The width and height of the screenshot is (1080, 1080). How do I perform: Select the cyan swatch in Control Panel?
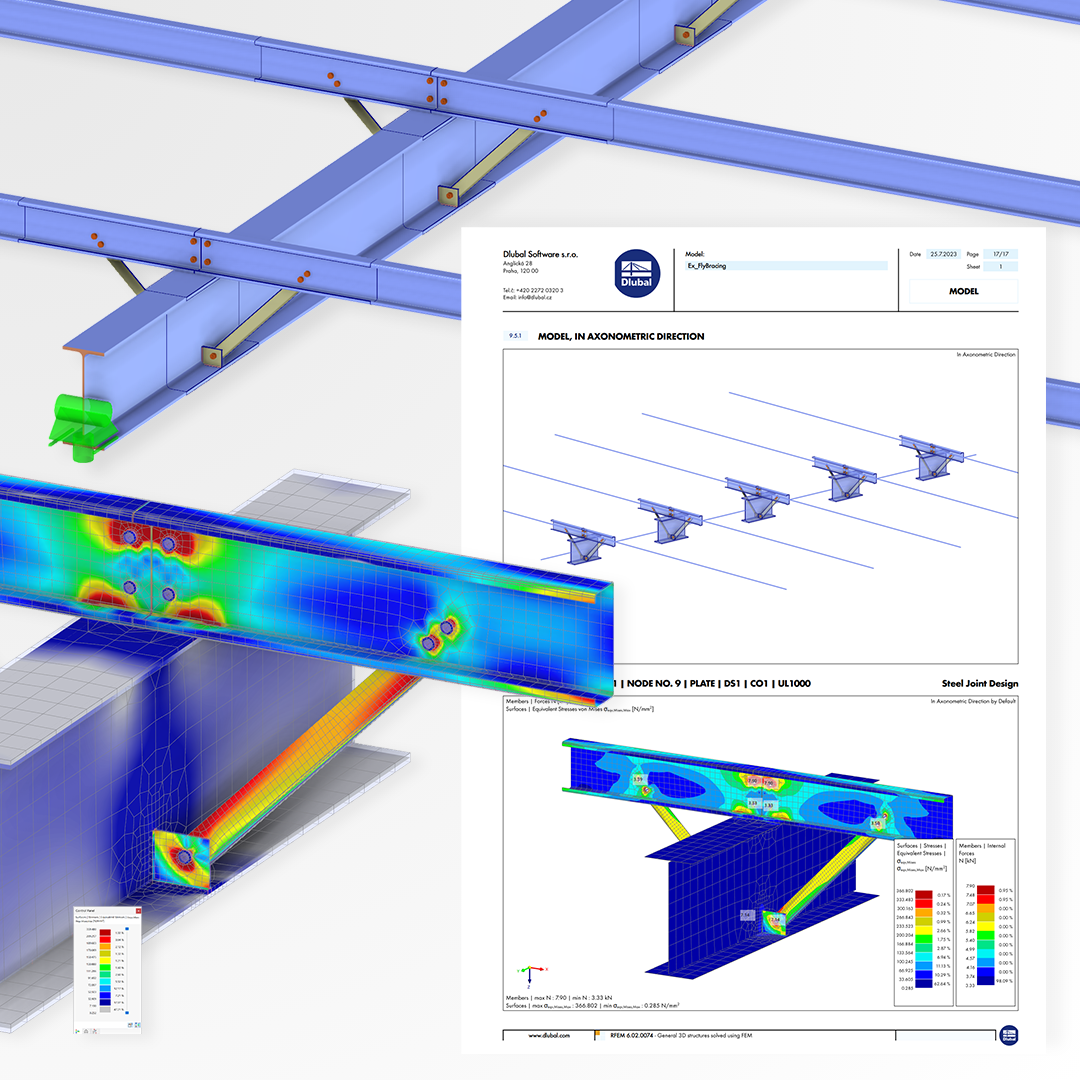(x=105, y=982)
